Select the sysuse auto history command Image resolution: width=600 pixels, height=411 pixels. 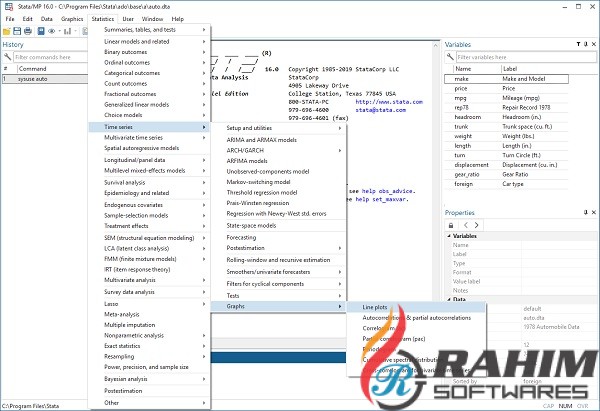pos(45,79)
